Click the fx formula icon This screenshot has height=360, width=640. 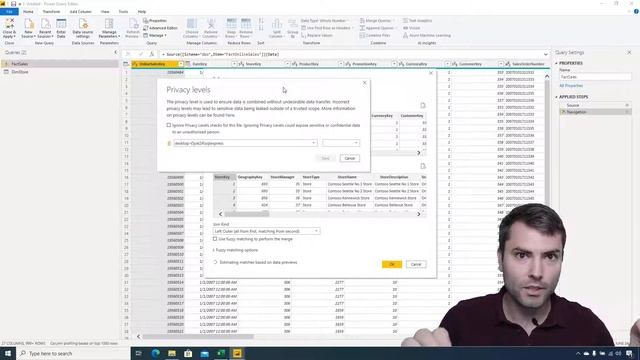(151, 54)
